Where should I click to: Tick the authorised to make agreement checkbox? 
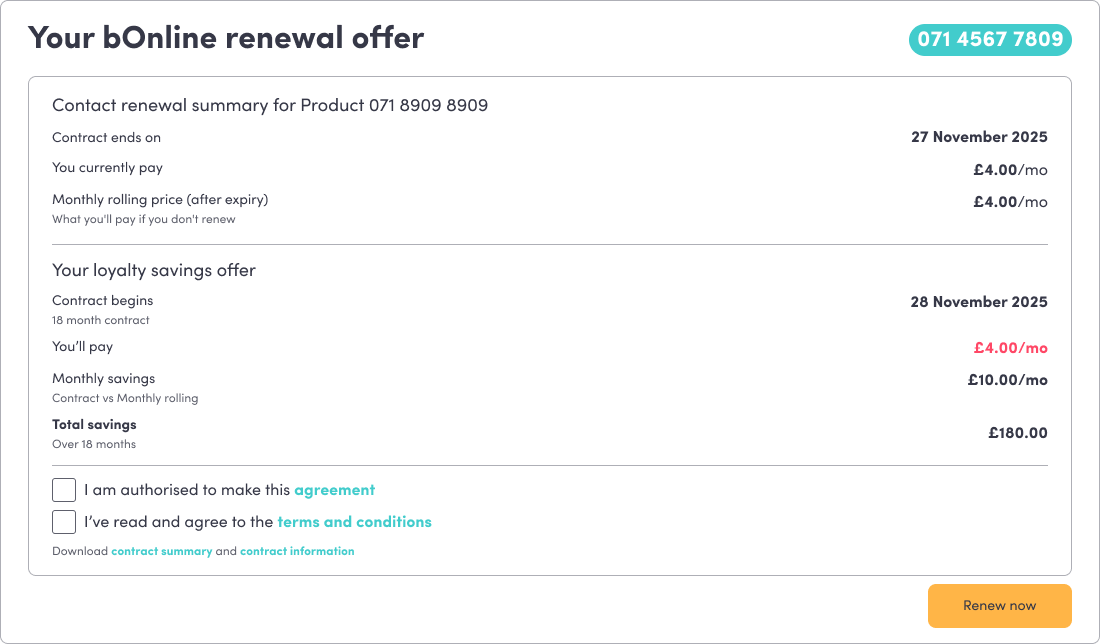pos(64,490)
